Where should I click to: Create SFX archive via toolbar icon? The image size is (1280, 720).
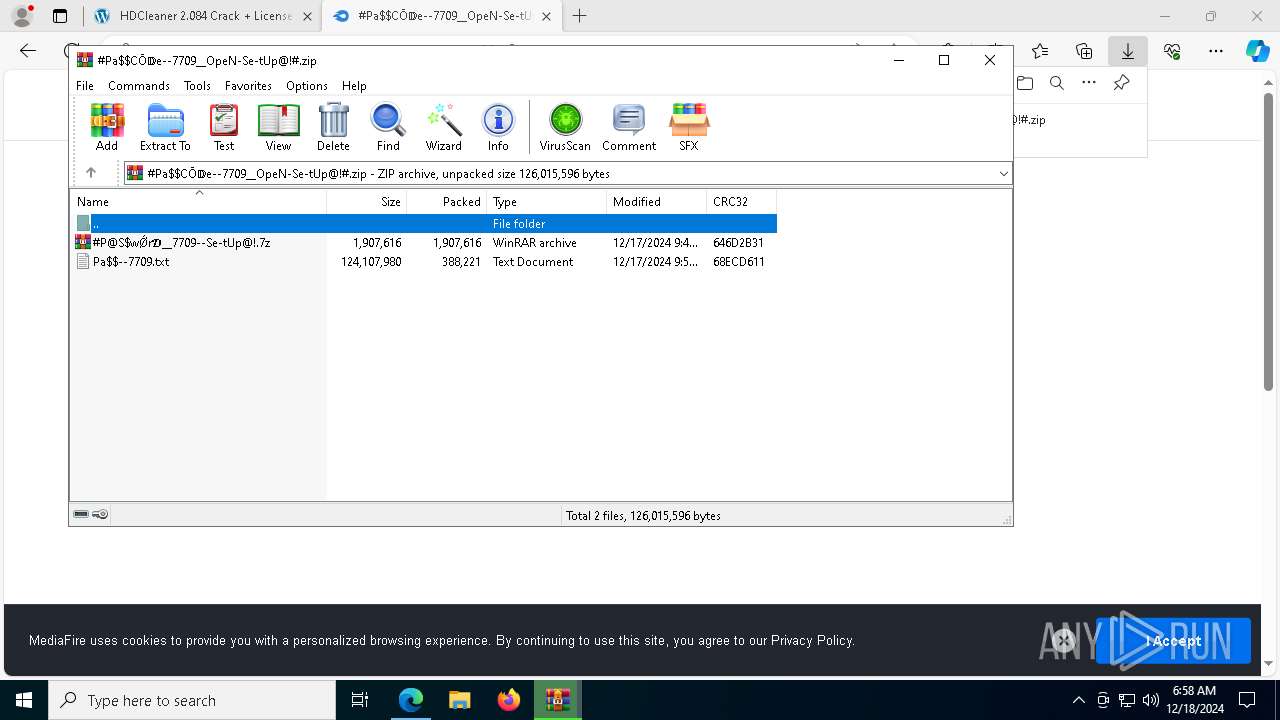tap(689, 127)
